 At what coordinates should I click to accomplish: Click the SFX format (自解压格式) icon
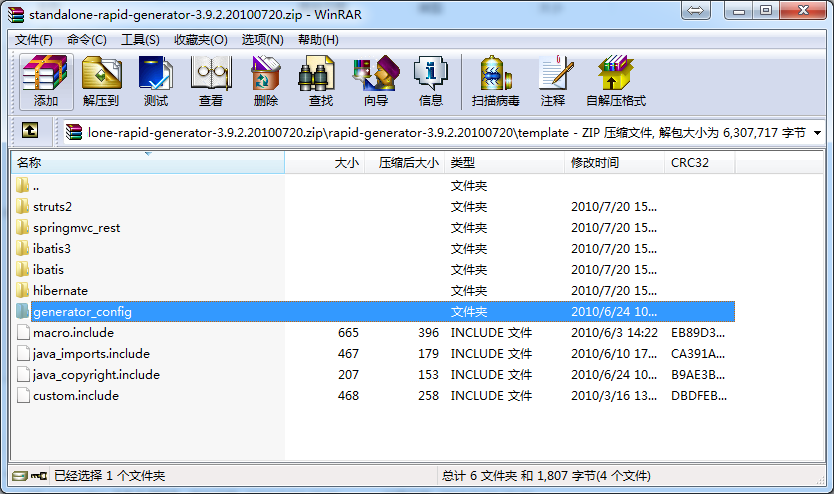tap(616, 81)
